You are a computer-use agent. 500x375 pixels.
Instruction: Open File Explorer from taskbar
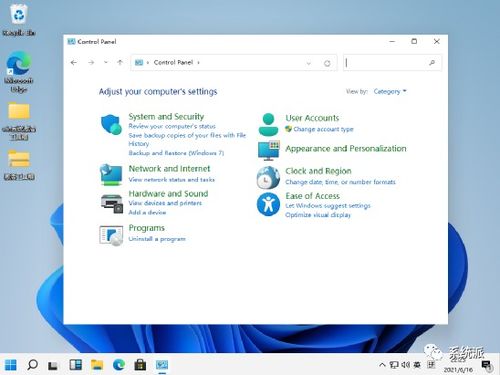pyautogui.click(x=97, y=365)
